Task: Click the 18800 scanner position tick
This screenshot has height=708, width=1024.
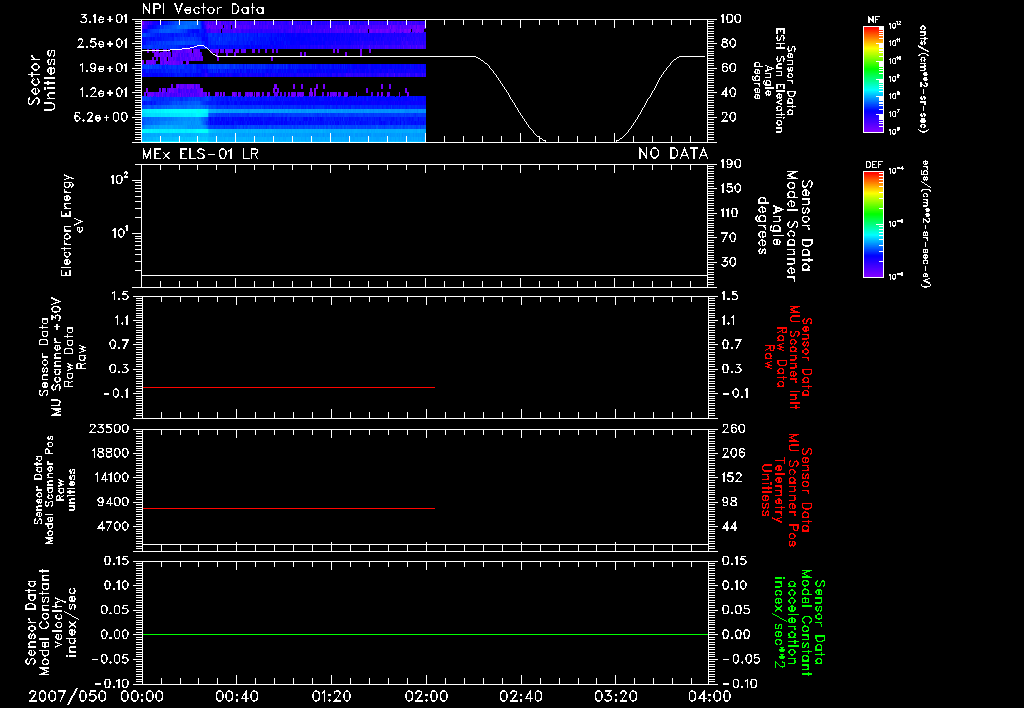Action: tap(108, 453)
